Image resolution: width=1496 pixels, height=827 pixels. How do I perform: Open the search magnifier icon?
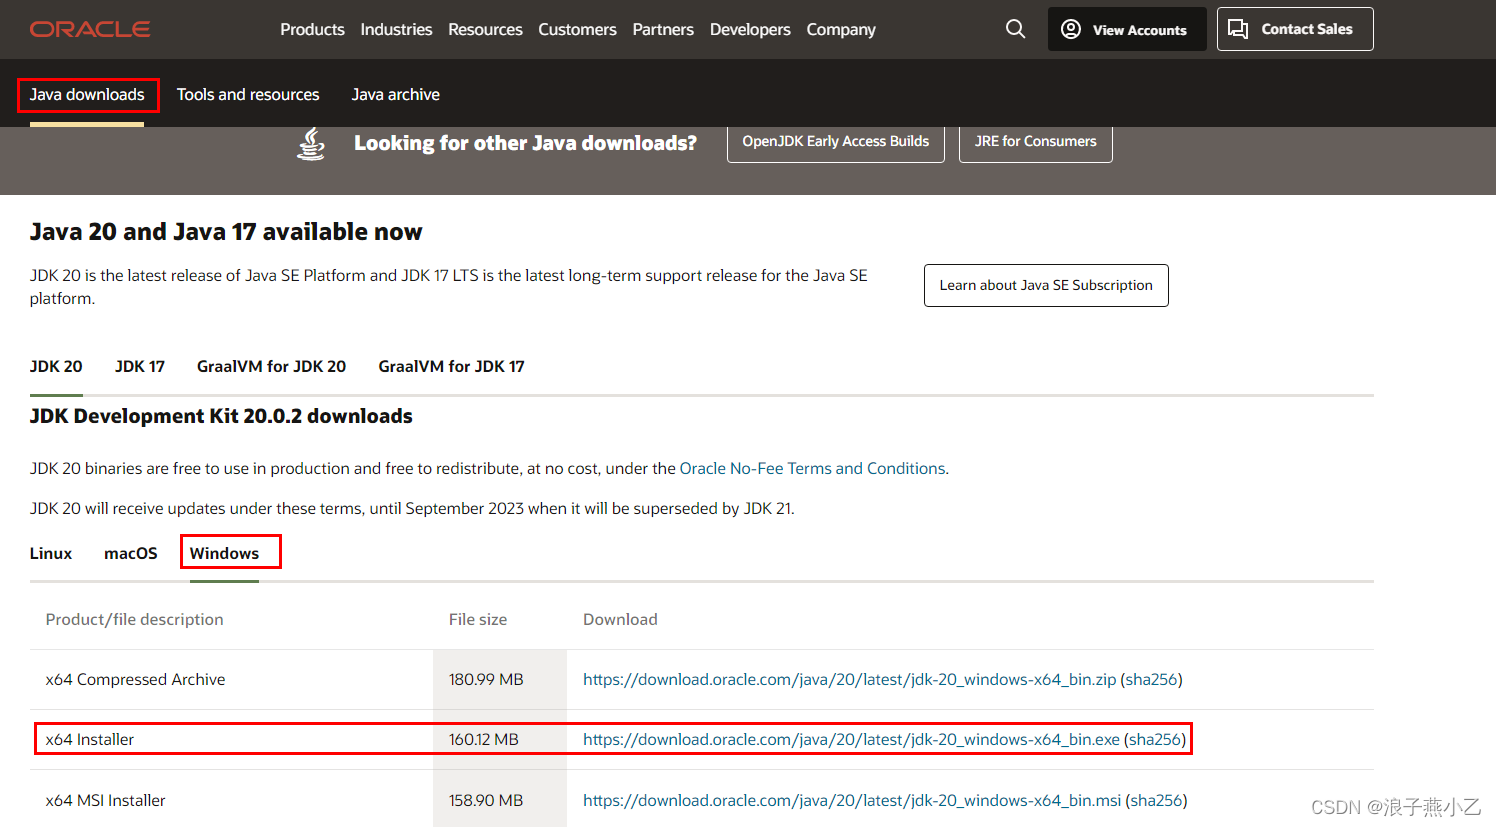click(1015, 29)
